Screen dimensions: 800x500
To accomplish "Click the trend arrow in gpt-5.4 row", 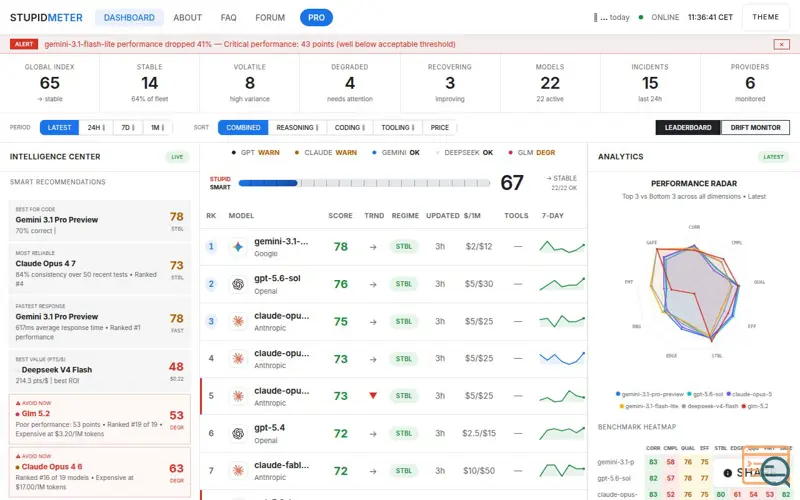I will [373, 434].
